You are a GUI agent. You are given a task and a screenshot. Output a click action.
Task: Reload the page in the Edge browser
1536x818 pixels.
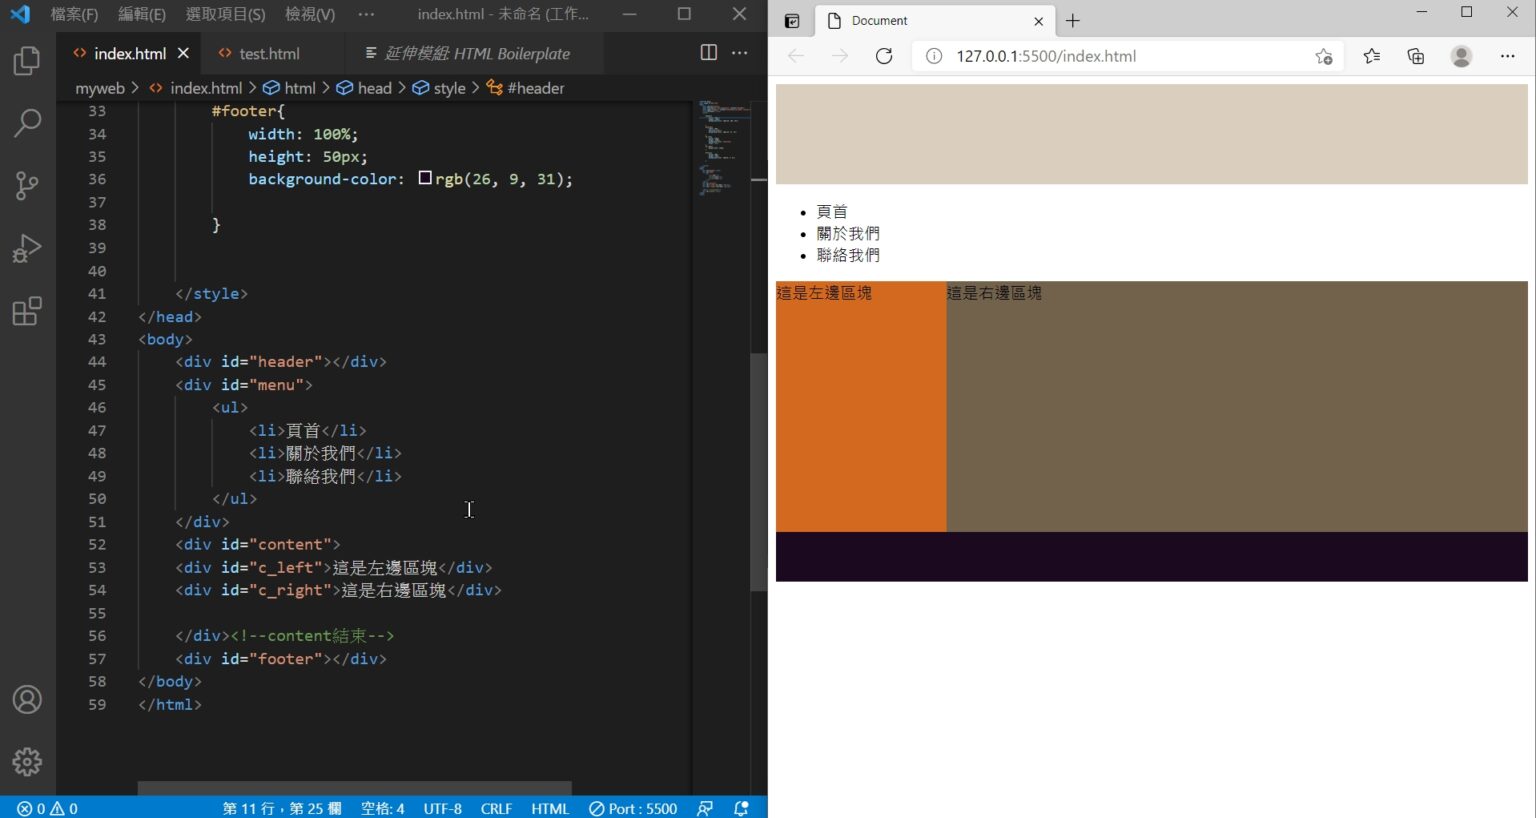click(884, 56)
